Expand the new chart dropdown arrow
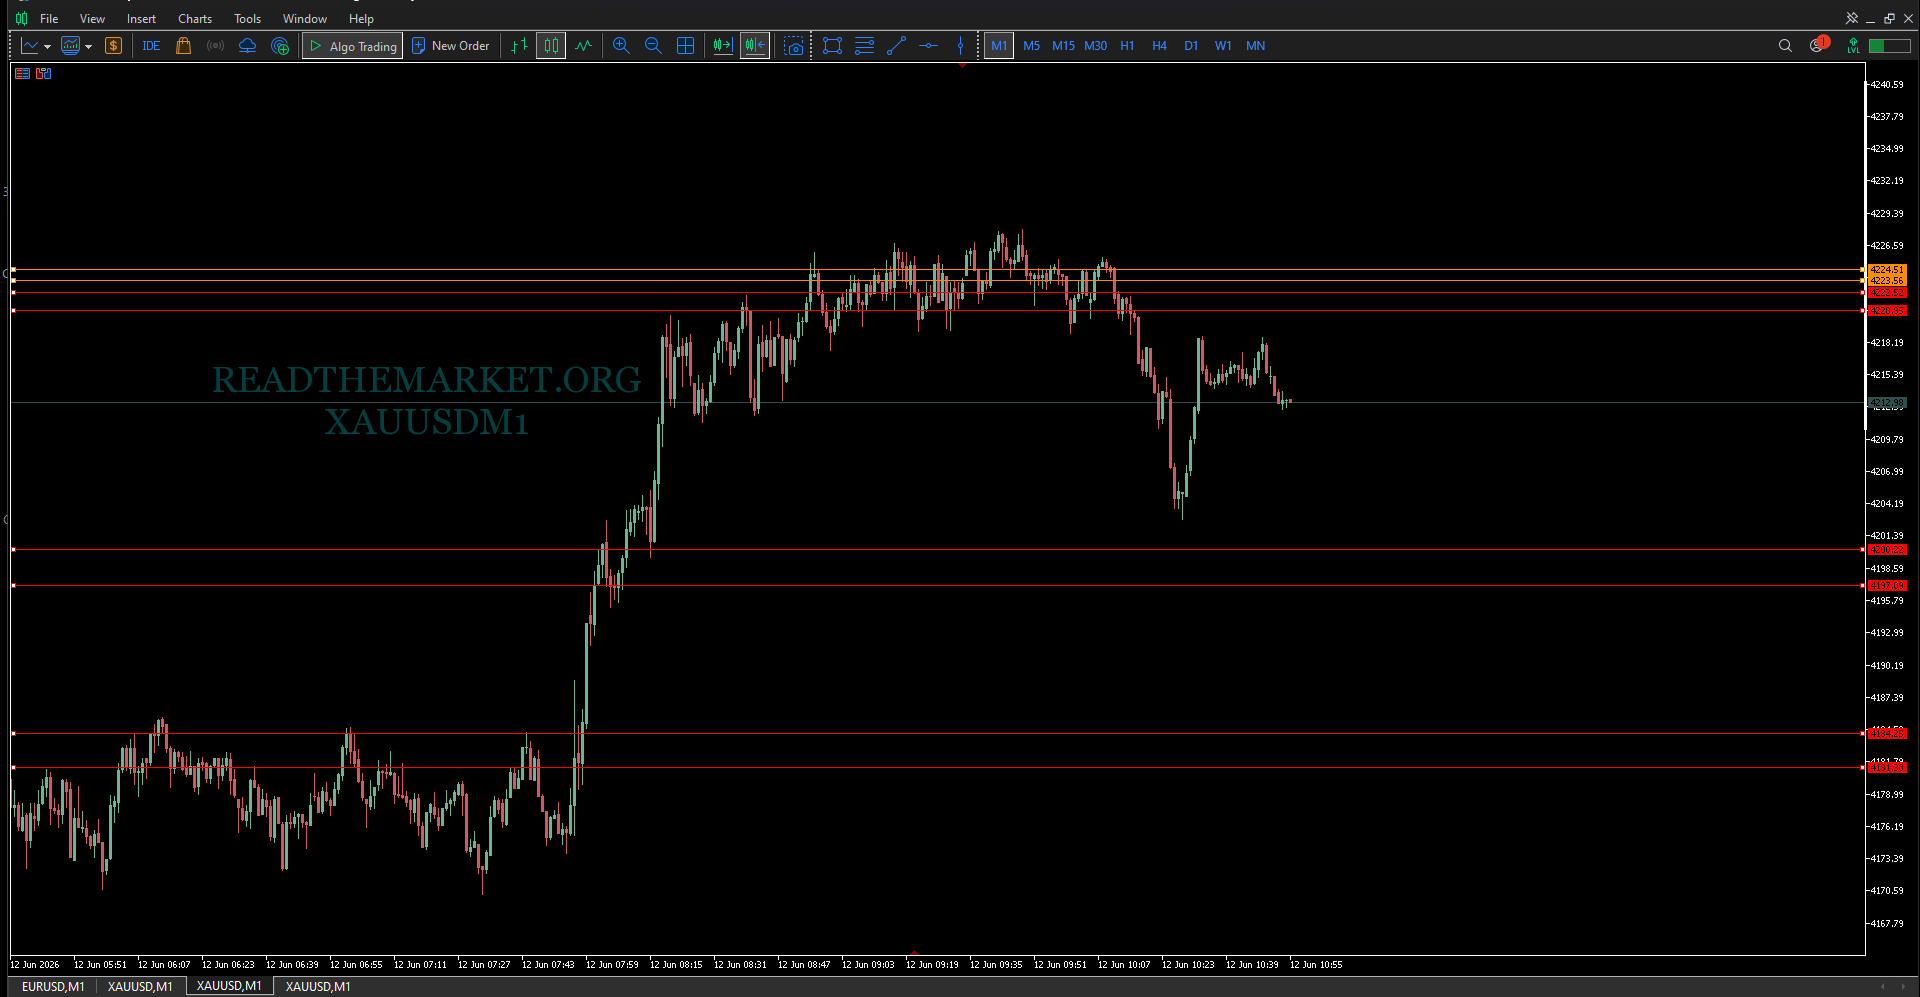Screen dimensions: 1920x997 coord(47,46)
